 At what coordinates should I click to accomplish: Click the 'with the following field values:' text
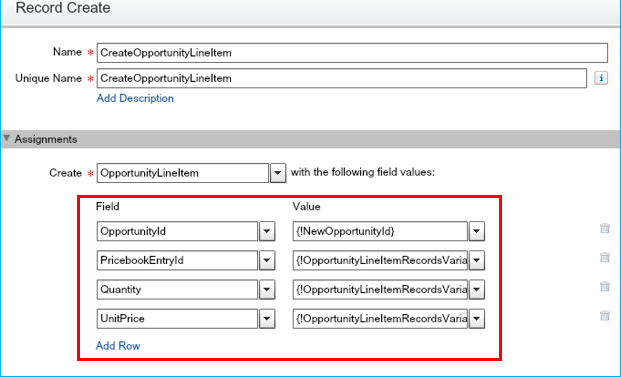coord(363,173)
